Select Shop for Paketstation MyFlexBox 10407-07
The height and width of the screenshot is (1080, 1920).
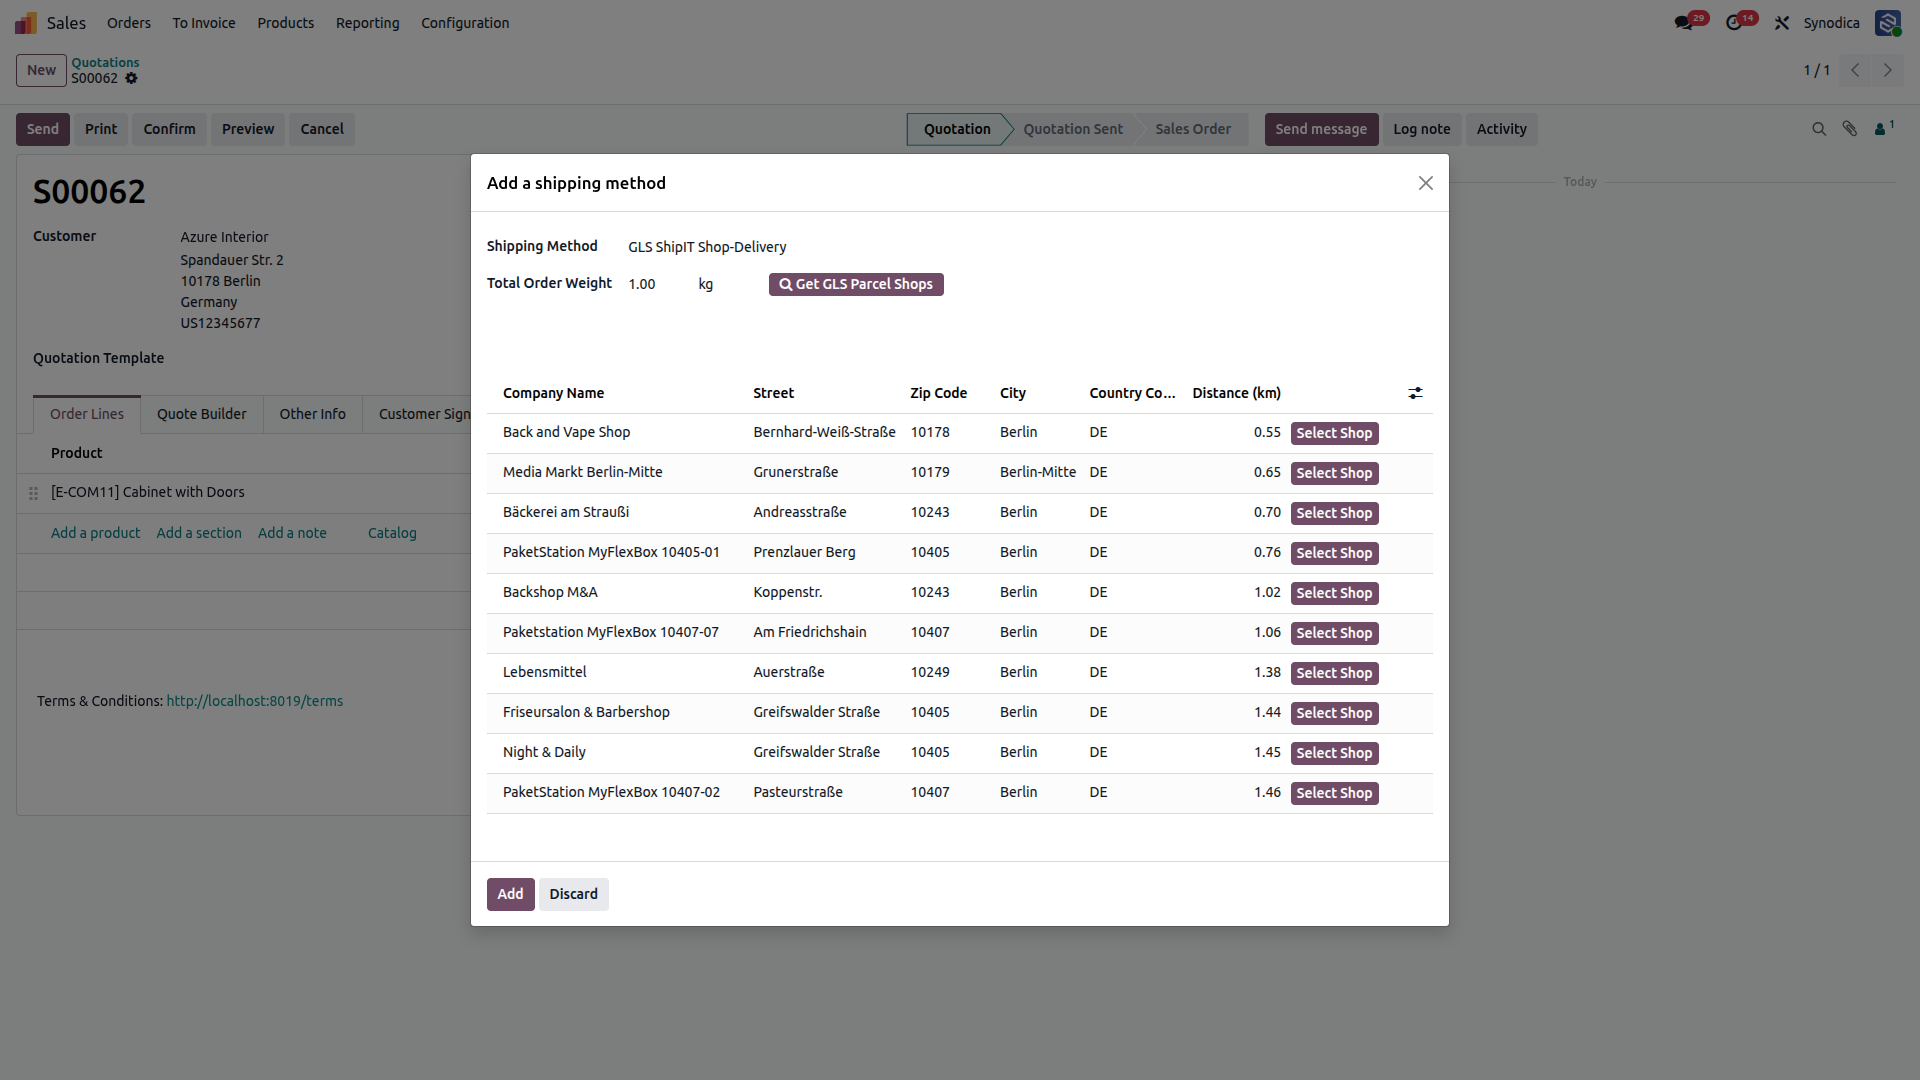pos(1334,633)
